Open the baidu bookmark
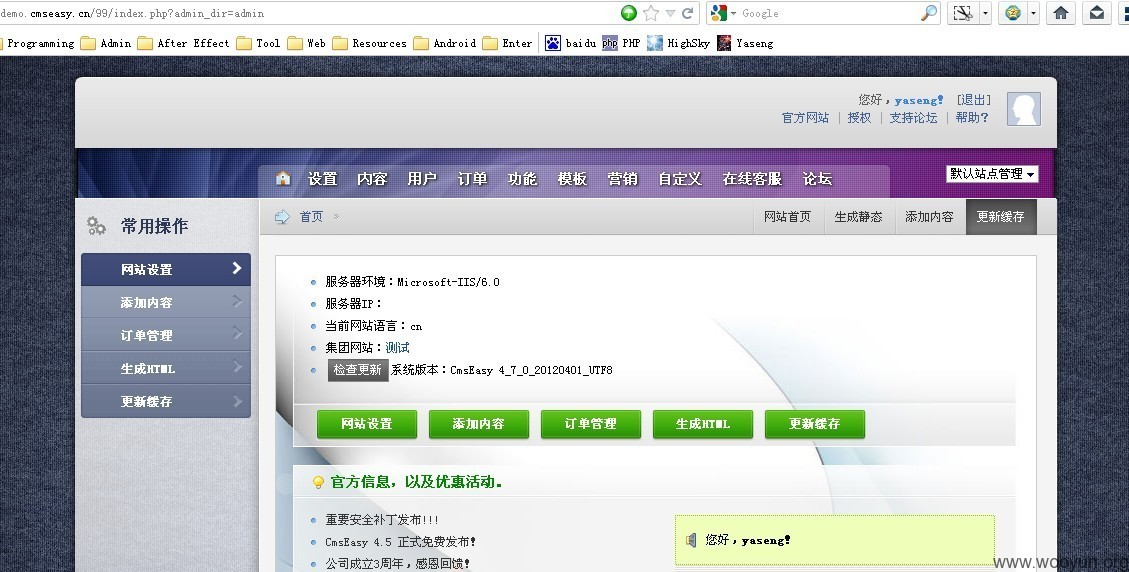The width and height of the screenshot is (1129, 572). [x=570, y=43]
